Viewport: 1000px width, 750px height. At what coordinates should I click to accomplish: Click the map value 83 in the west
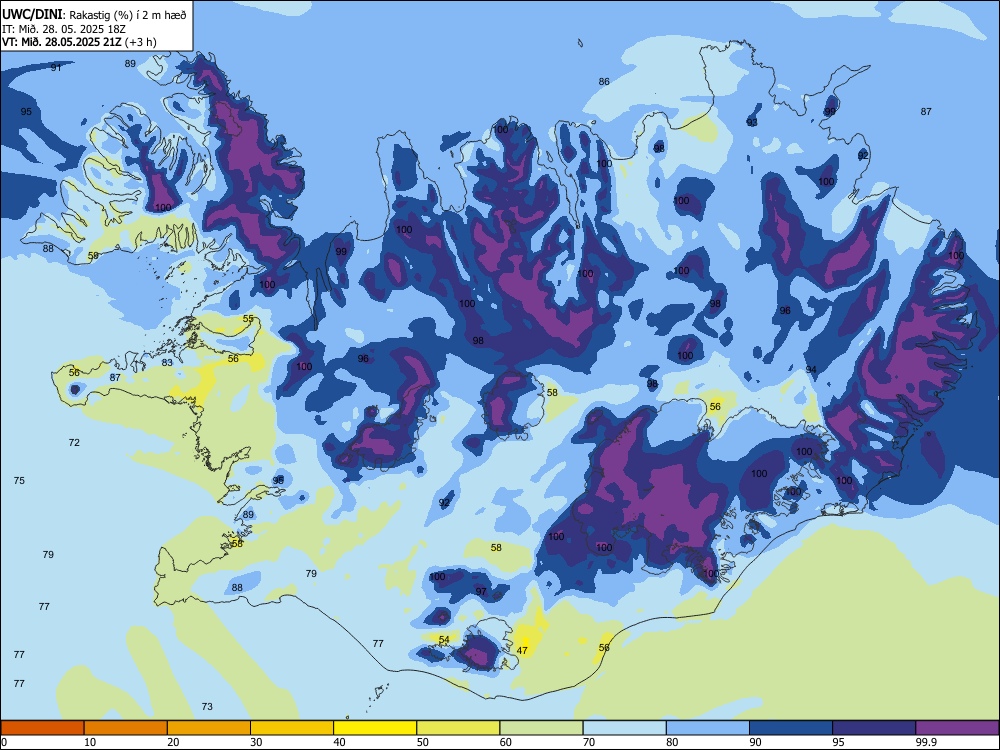pyautogui.click(x=167, y=363)
